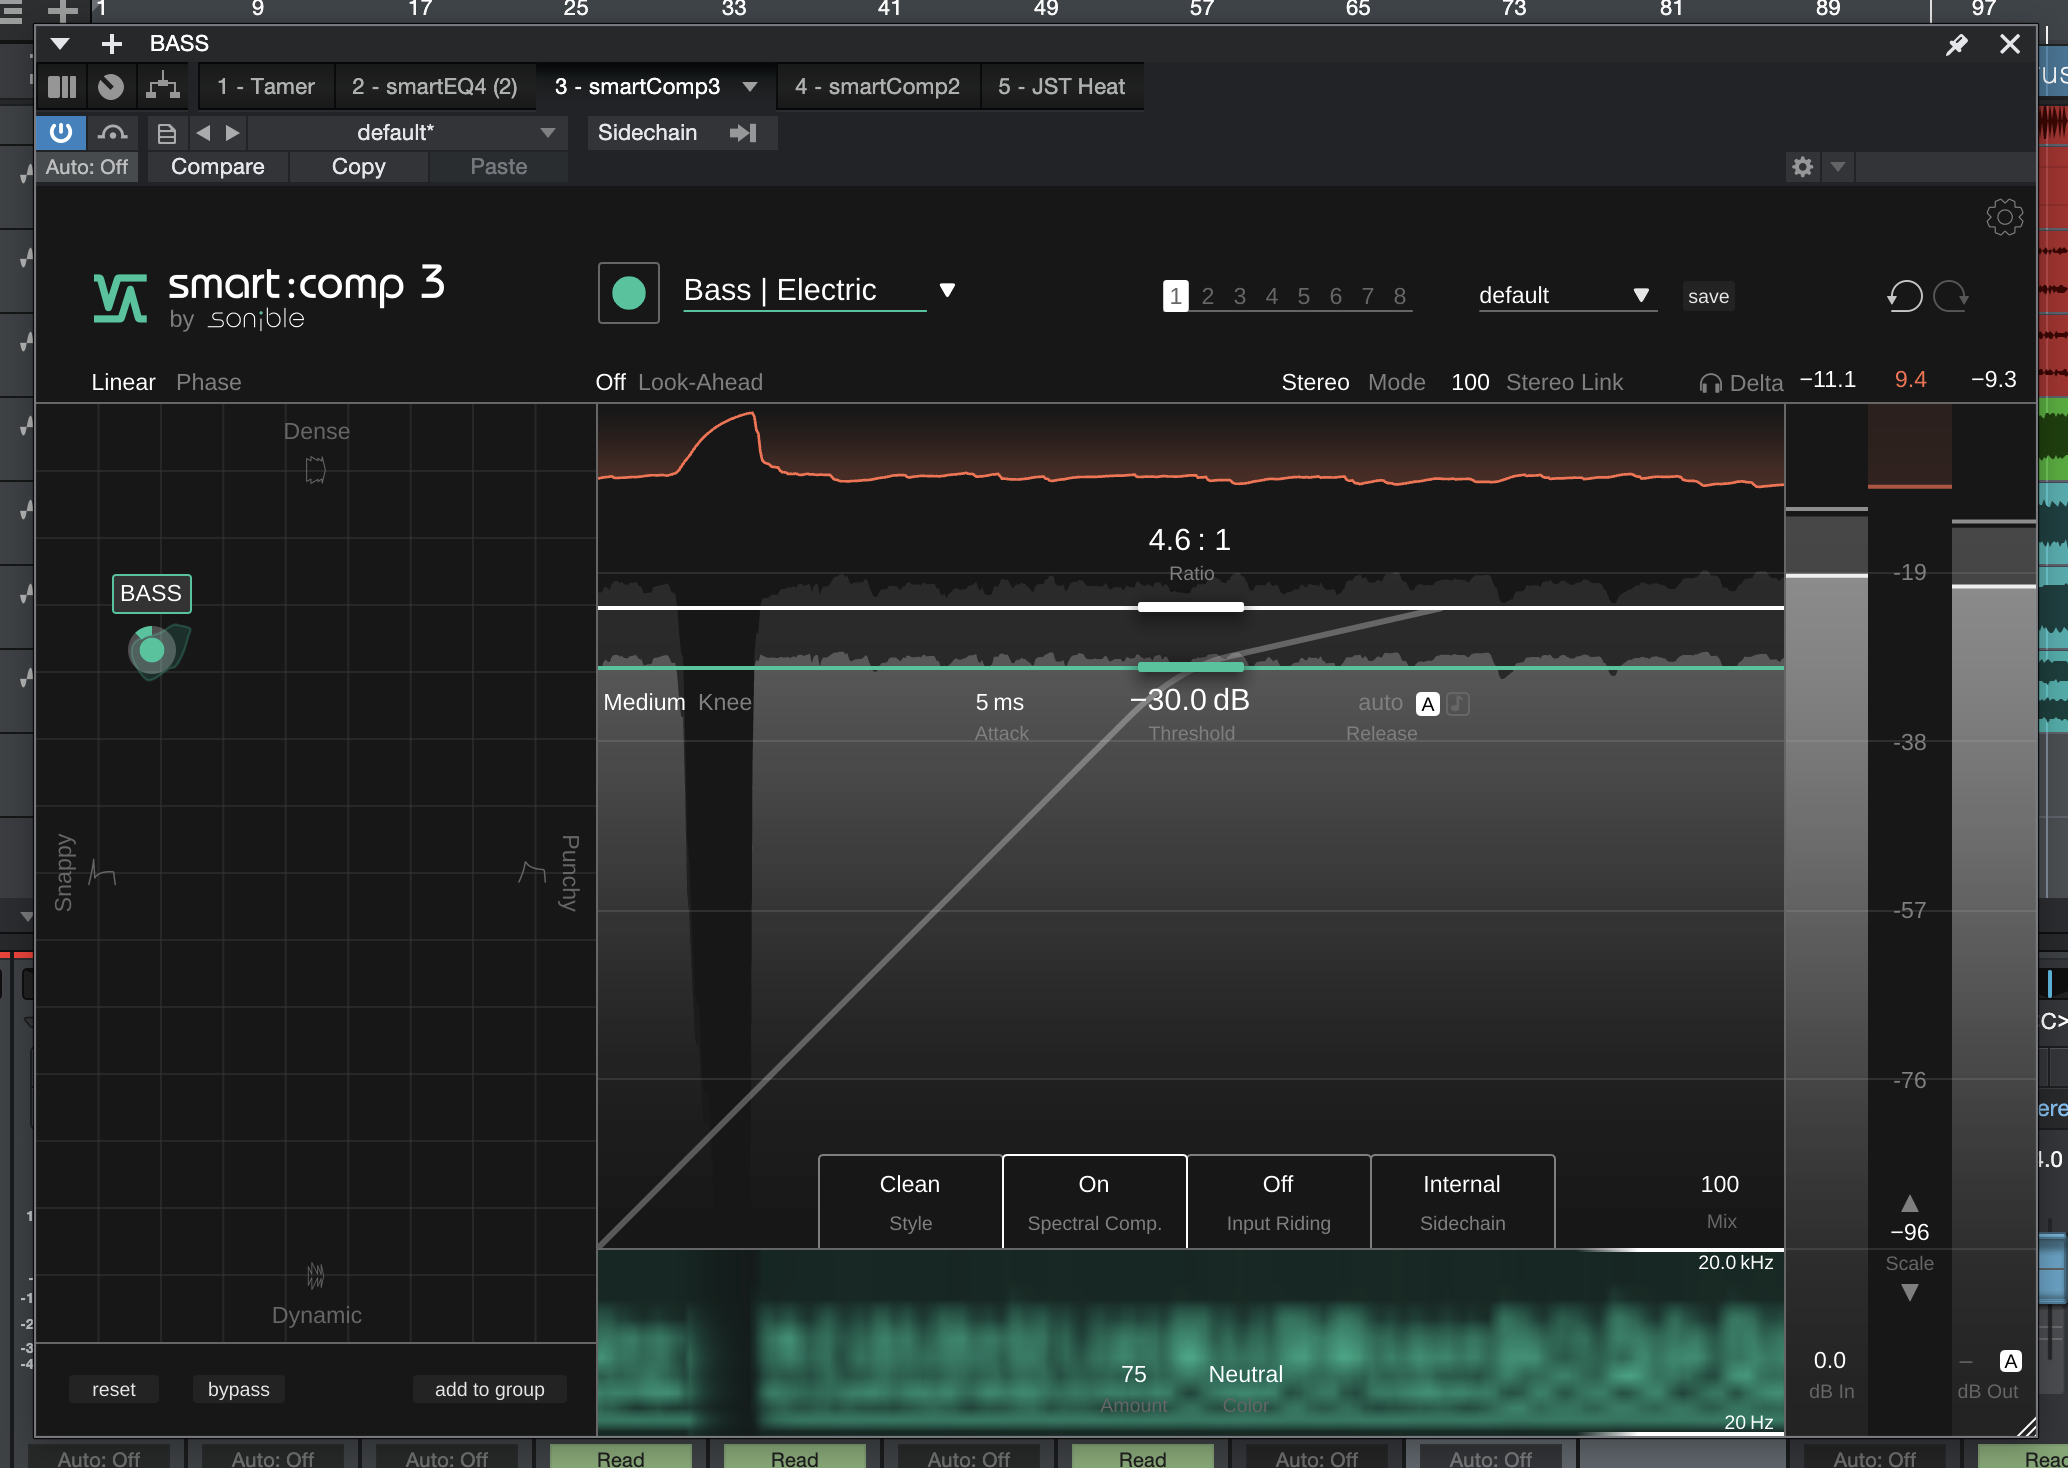Click the save preset button
Image resolution: width=2068 pixels, height=1468 pixels.
tap(1709, 296)
